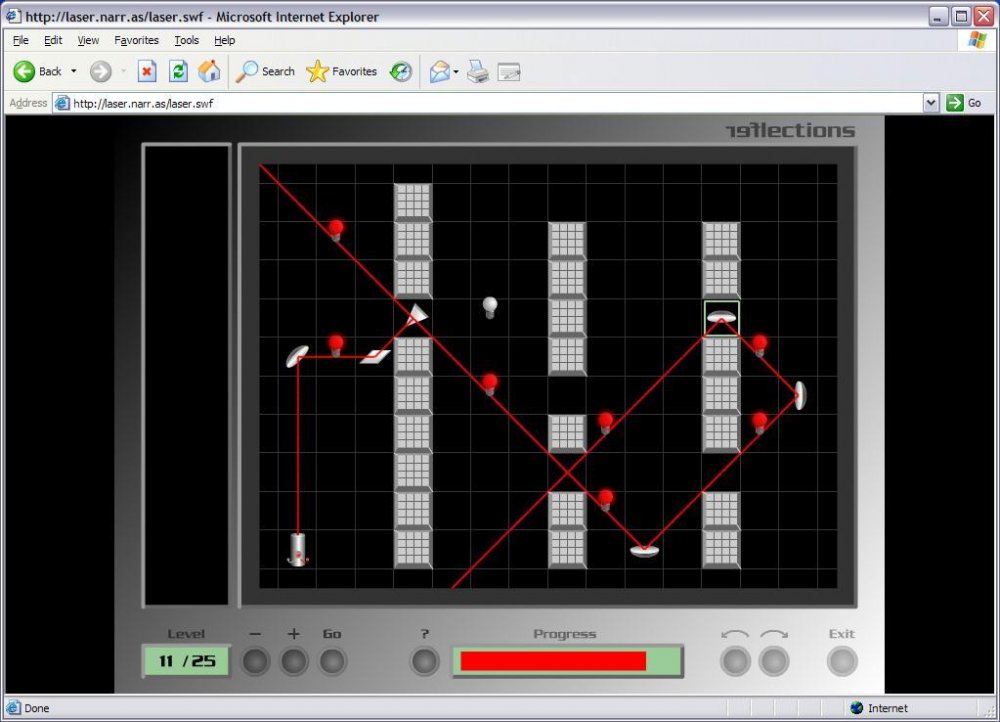Click the red Progress bar
The width and height of the screenshot is (1000, 722).
pyautogui.click(x=553, y=661)
